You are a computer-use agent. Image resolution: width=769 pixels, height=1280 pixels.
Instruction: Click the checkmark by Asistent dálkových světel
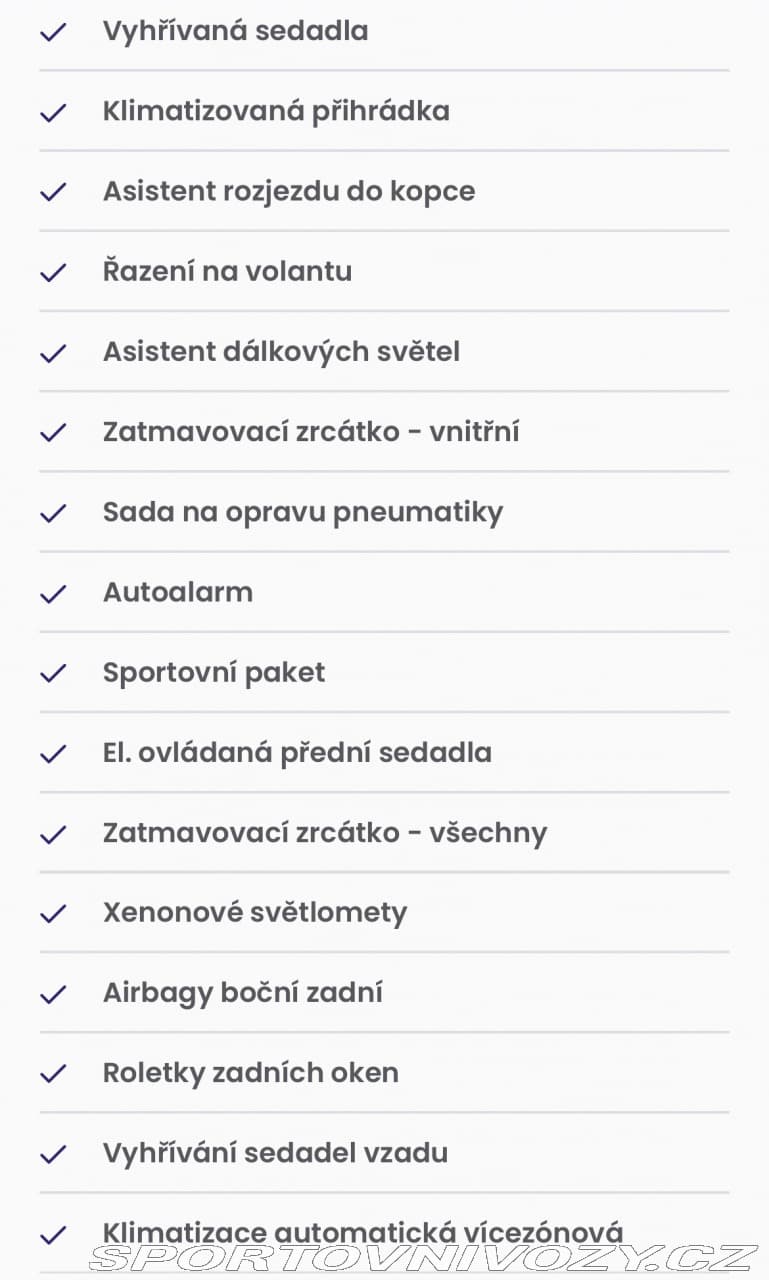pos(52,353)
